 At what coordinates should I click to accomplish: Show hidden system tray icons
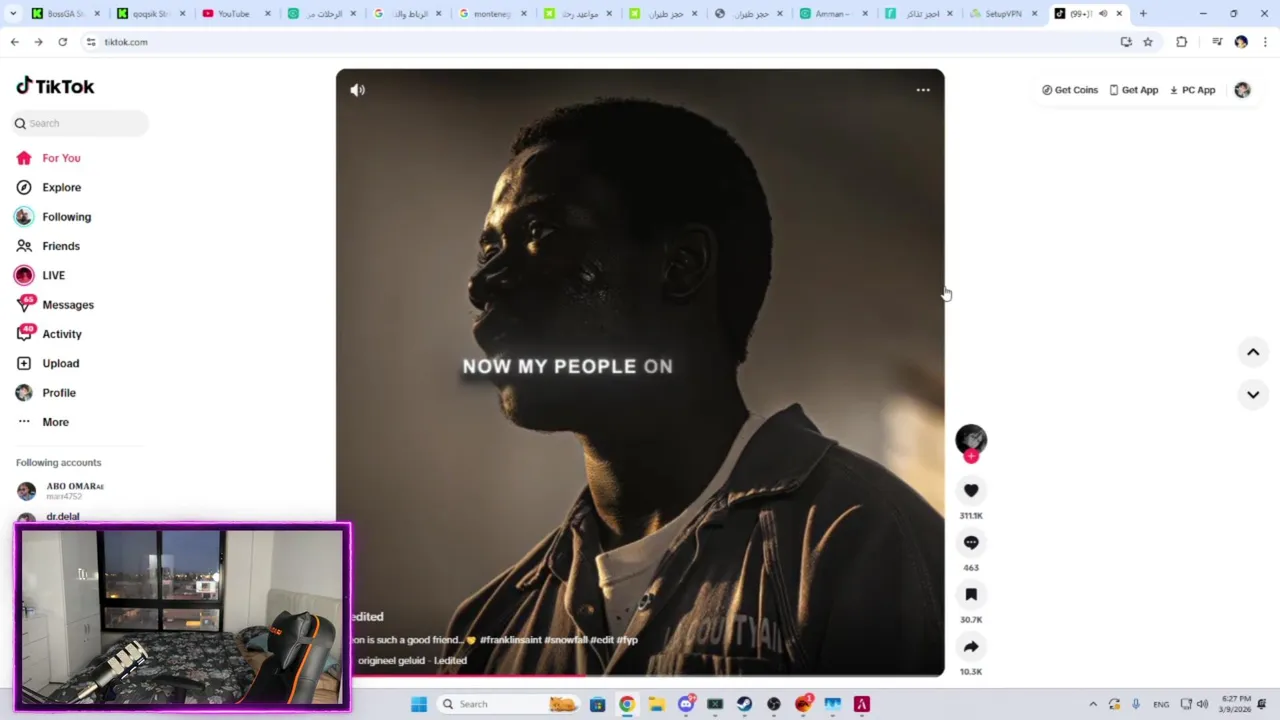tap(1093, 704)
